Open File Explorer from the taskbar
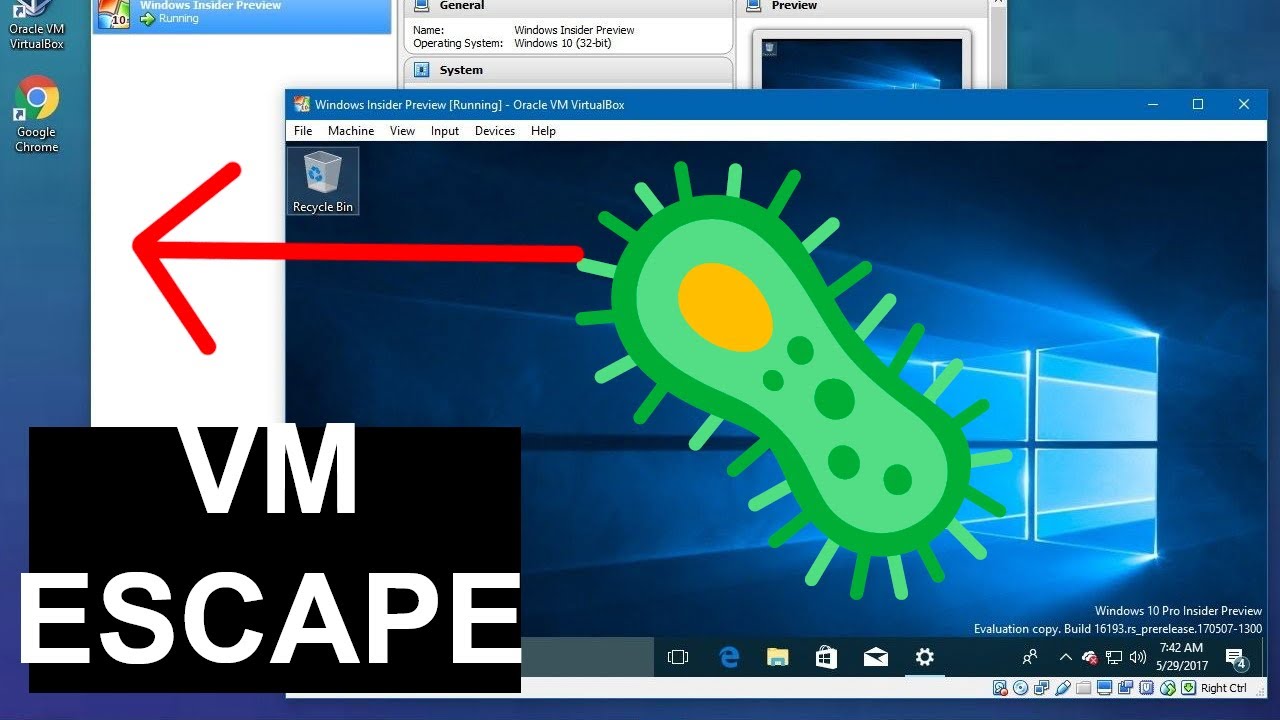 (x=778, y=657)
